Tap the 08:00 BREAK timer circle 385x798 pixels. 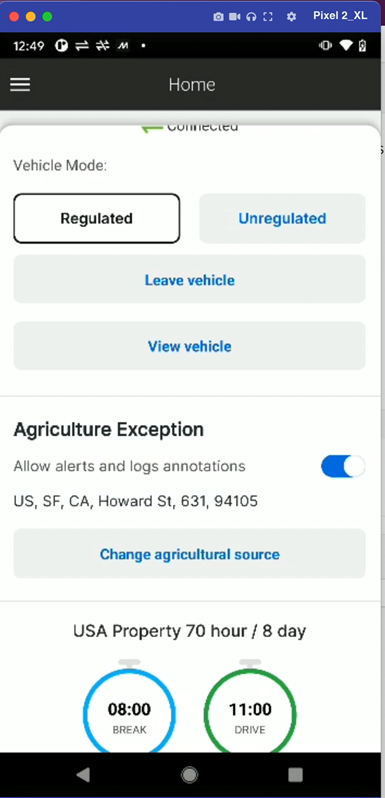click(129, 712)
